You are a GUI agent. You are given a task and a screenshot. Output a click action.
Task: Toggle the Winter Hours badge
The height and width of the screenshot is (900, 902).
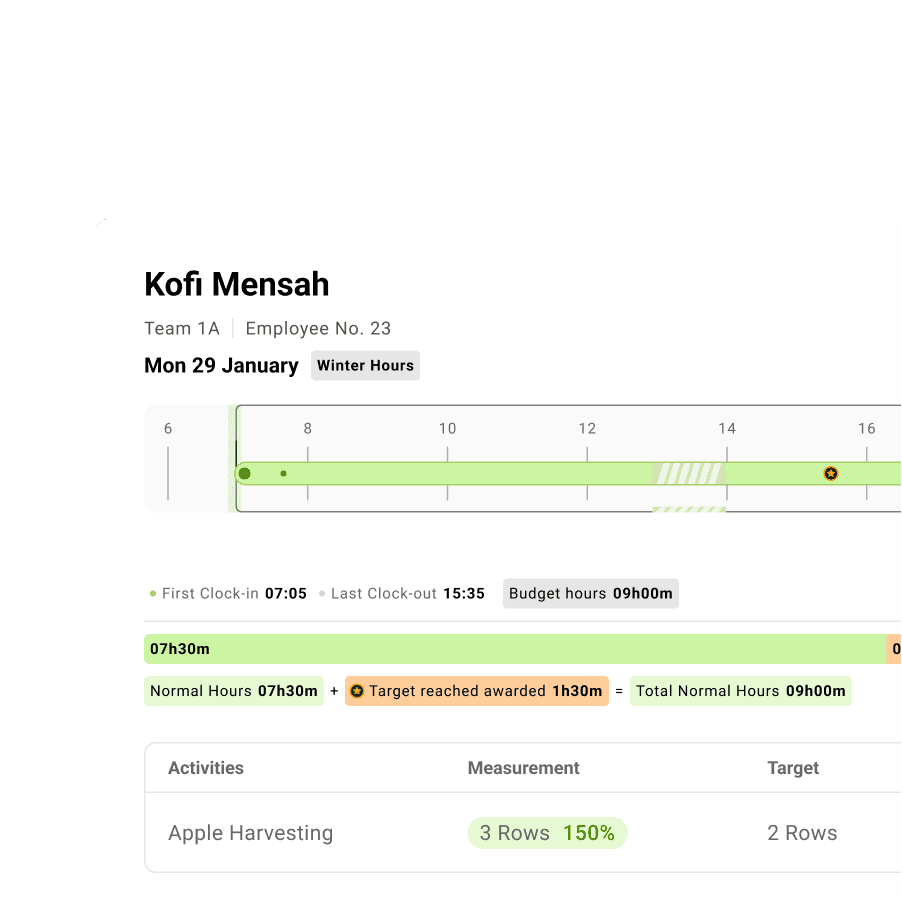[365, 365]
